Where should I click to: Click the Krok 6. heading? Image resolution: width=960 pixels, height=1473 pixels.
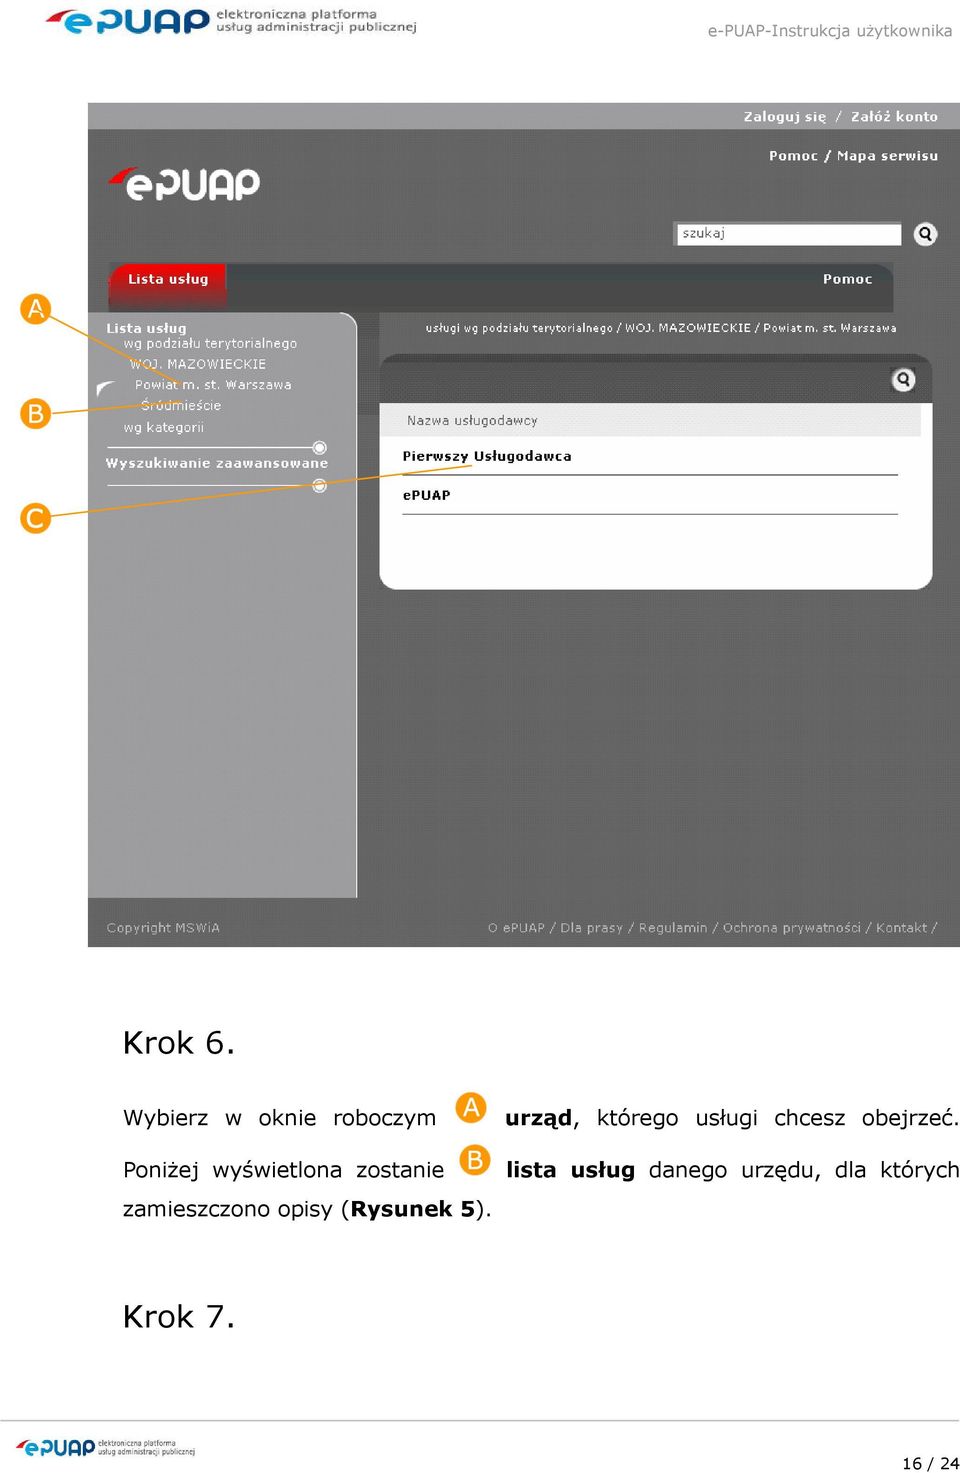click(x=179, y=1043)
